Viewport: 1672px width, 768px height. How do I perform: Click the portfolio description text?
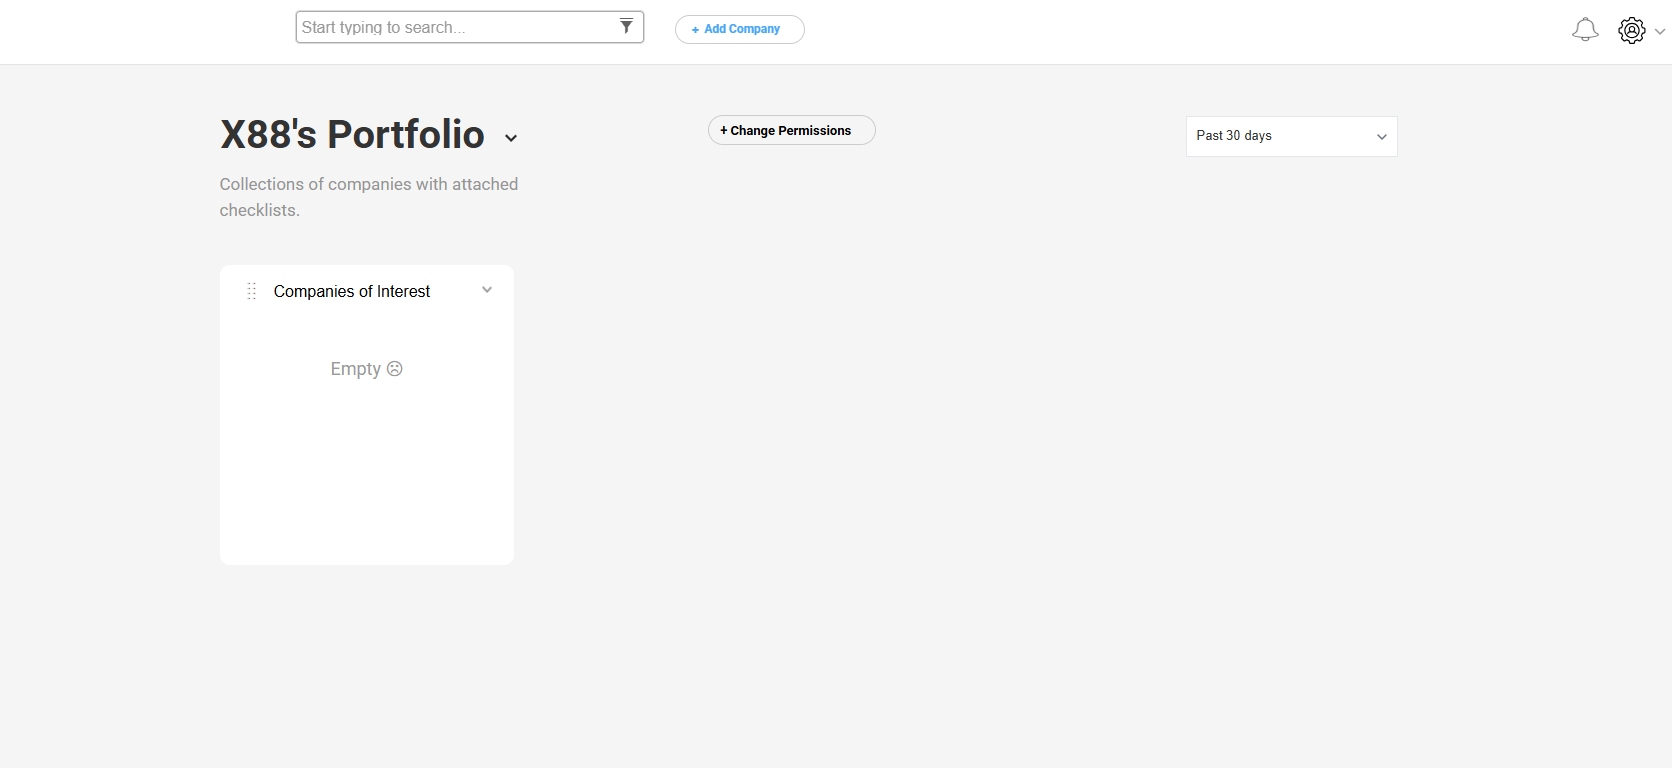[368, 197]
